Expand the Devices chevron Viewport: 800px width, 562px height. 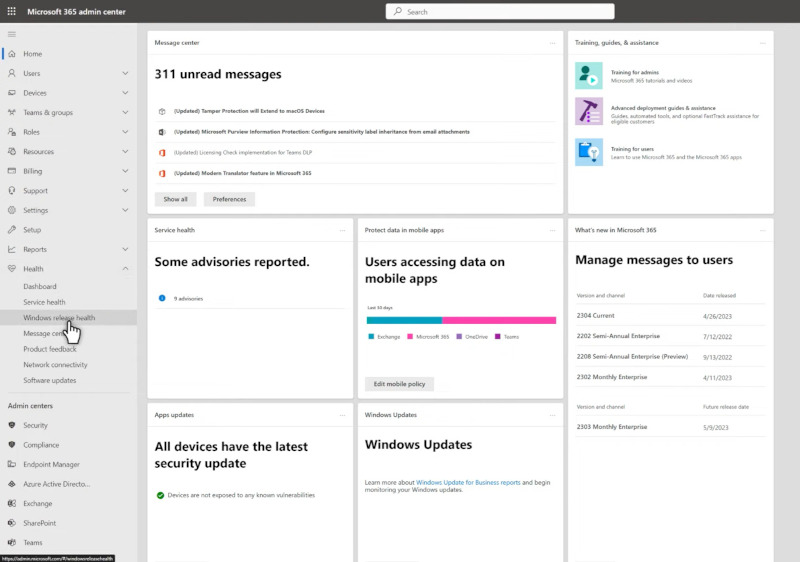(125, 93)
